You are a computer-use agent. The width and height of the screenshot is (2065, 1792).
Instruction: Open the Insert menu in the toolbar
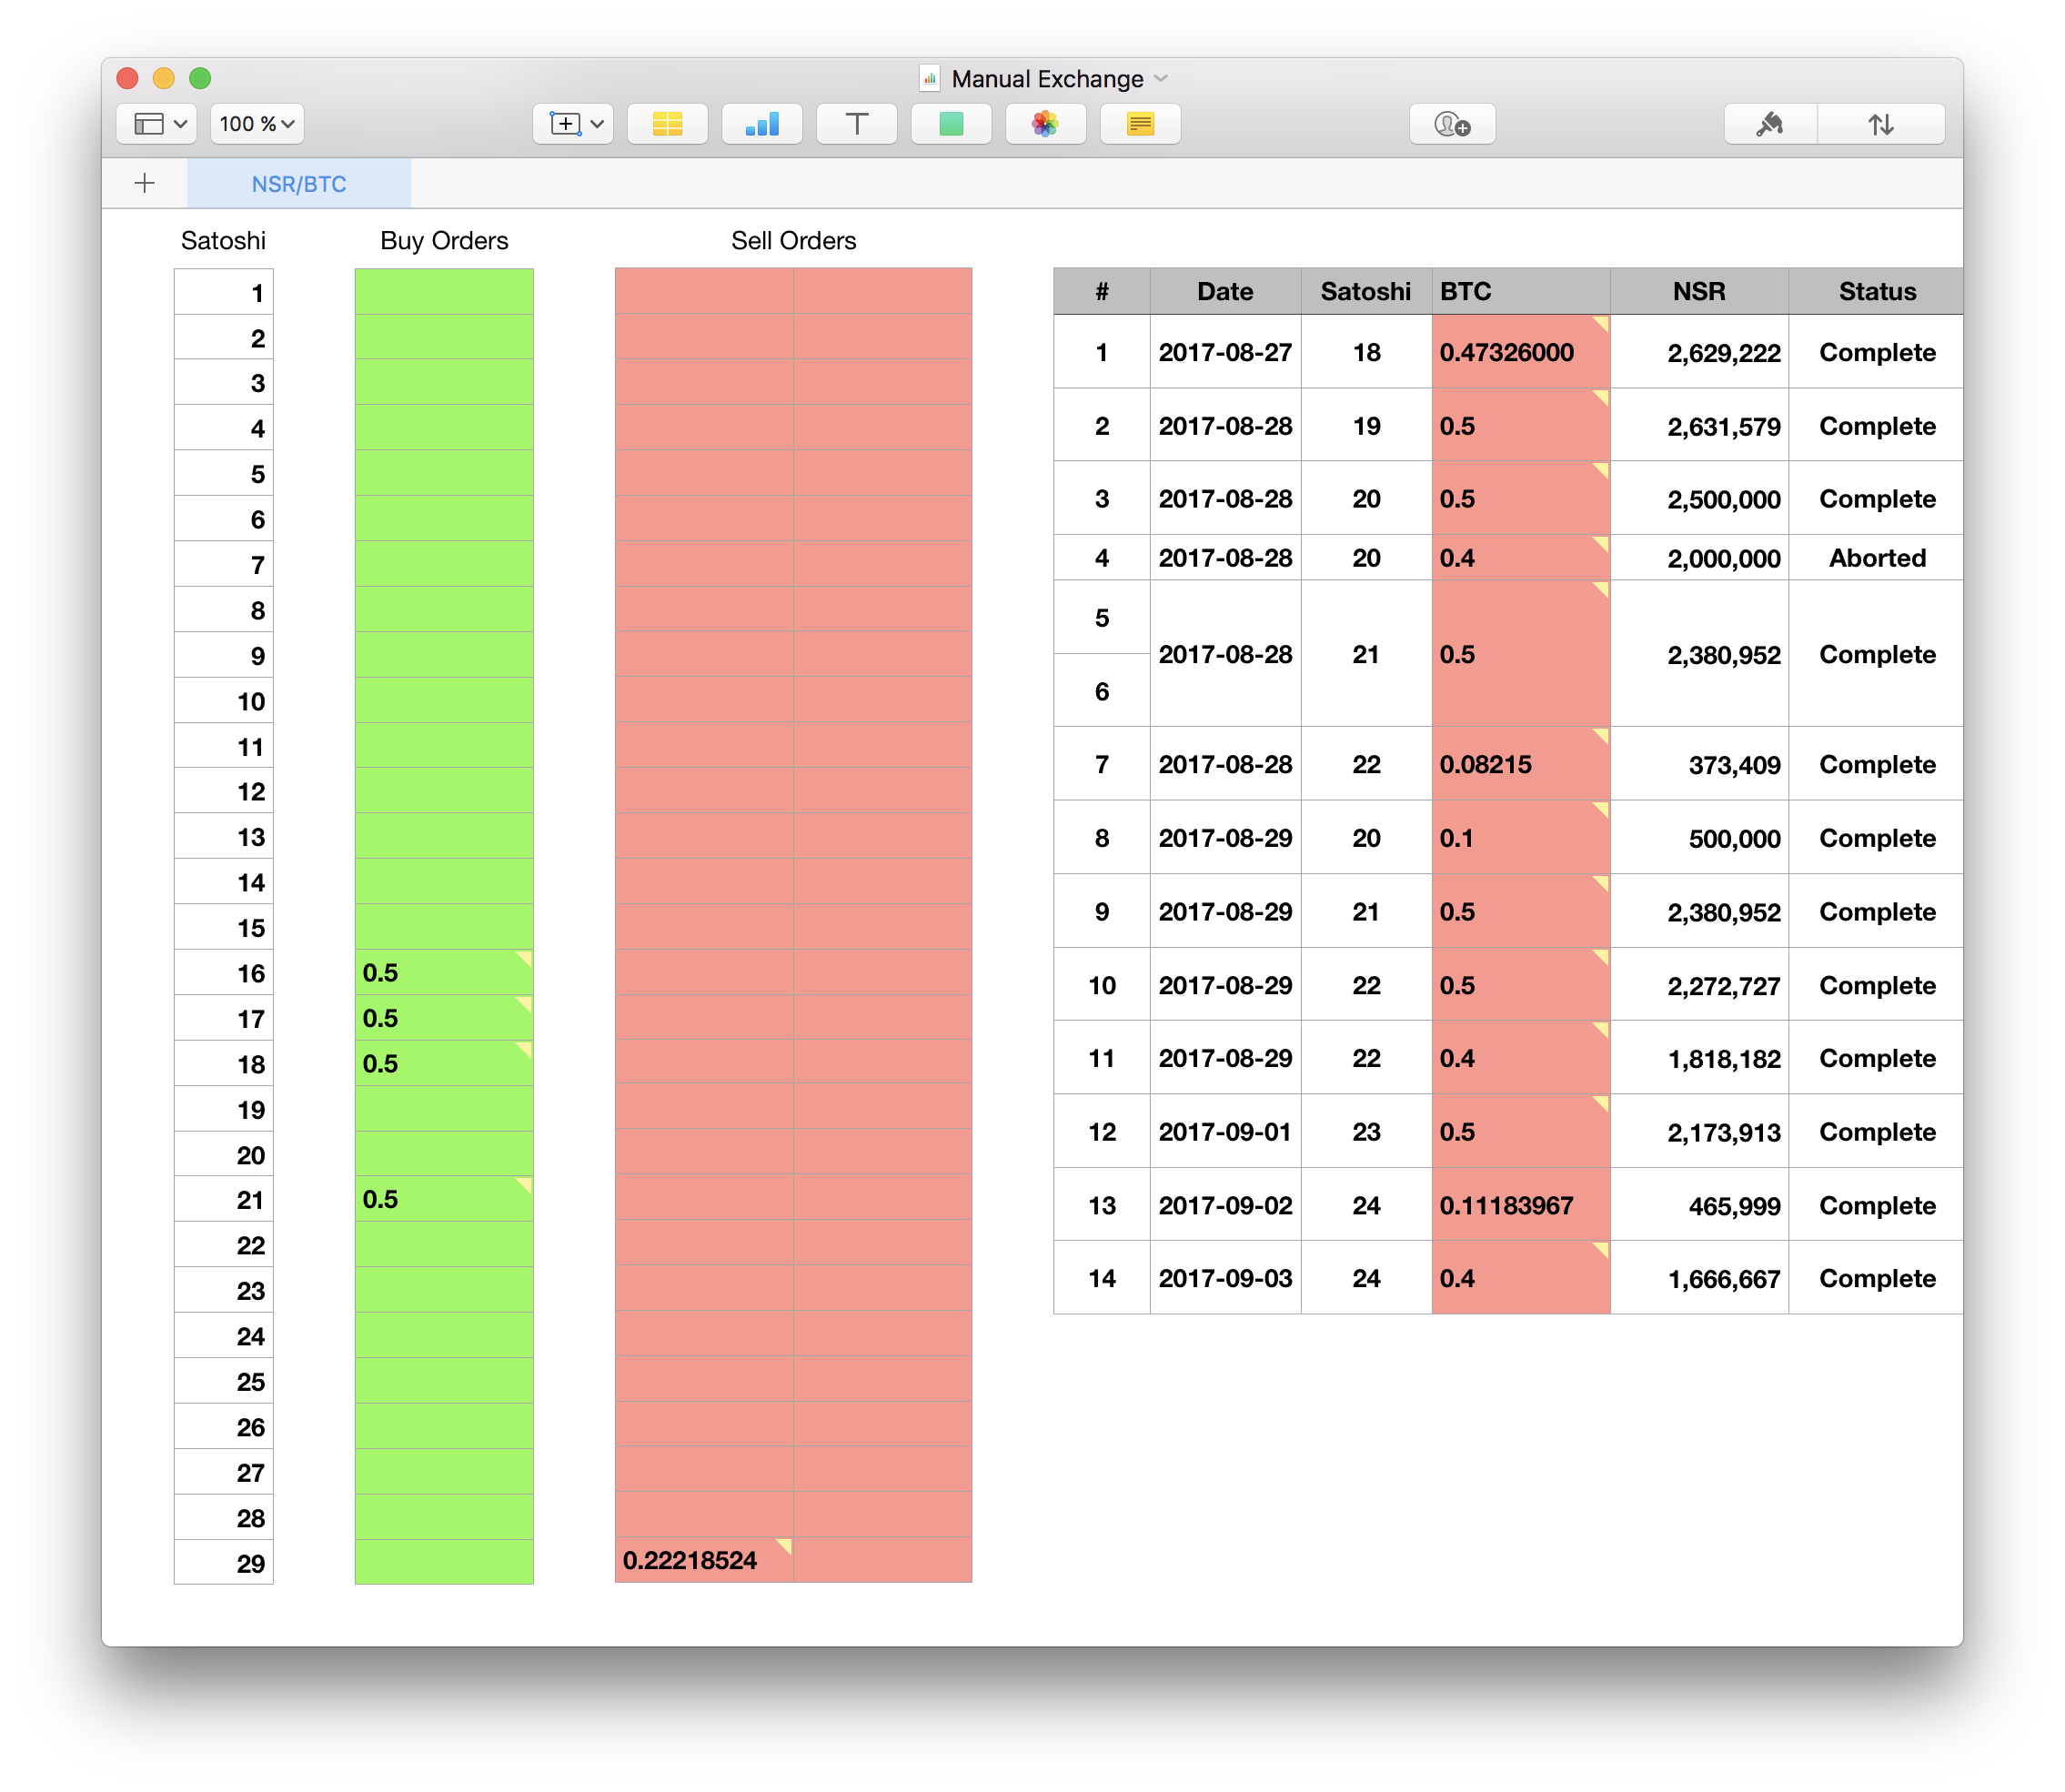click(573, 124)
